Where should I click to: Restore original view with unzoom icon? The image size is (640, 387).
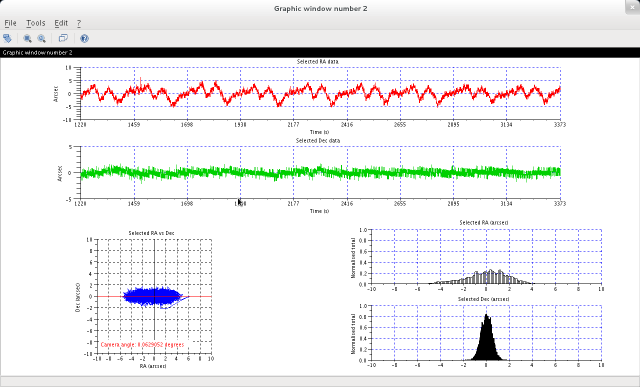tap(42, 38)
